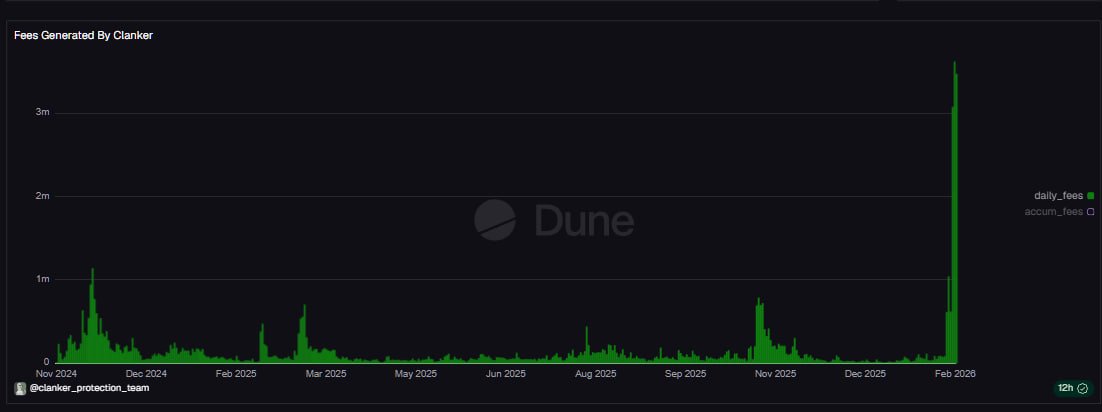Click the checkmark icon beside 12h
Viewport: 1102px width, 412px height.
[x=1082, y=388]
